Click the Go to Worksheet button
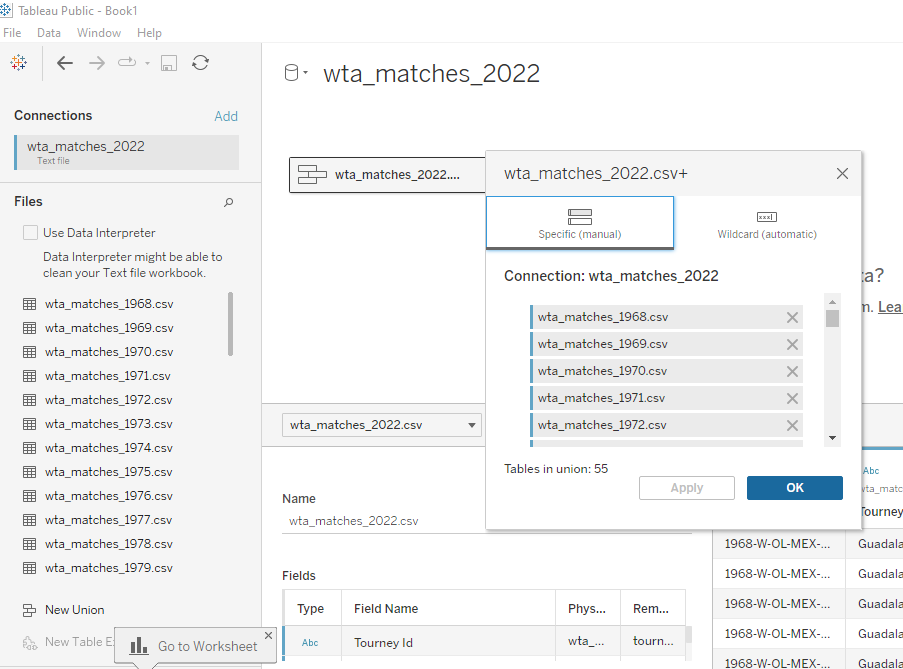This screenshot has width=903, height=669. 195,645
